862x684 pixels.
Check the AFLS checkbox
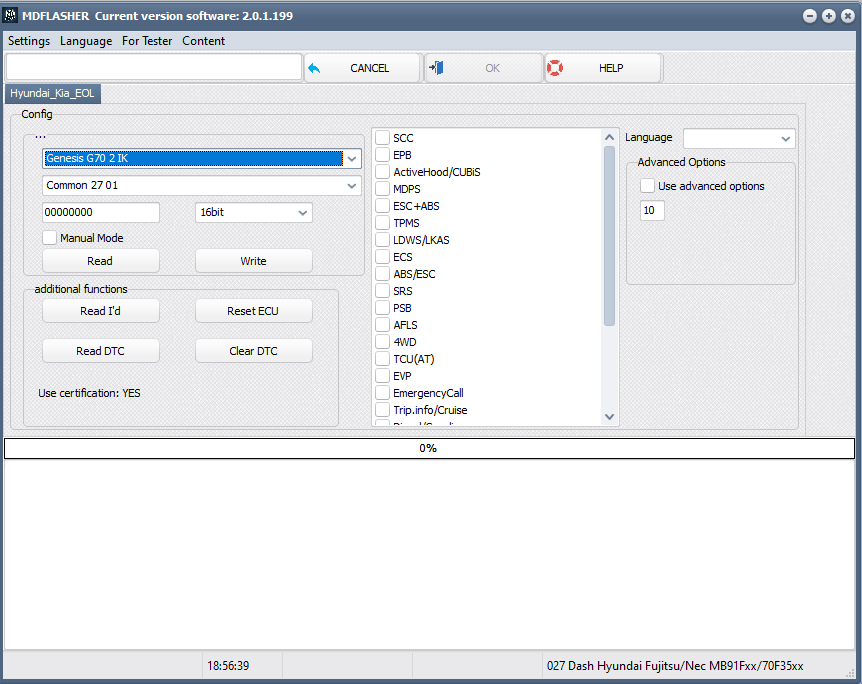coord(383,325)
